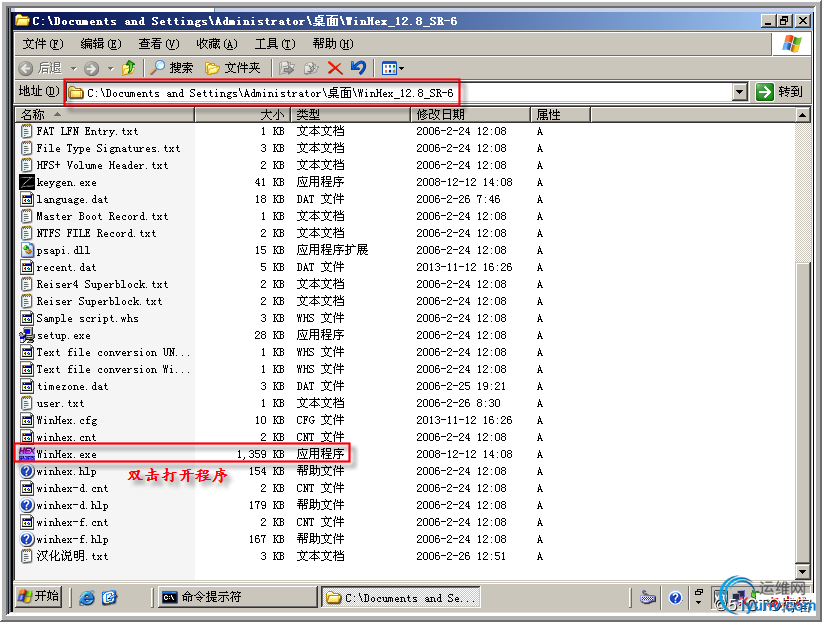Select file Reiser4 Superblock.txt
The width and height of the screenshot is (822, 622).
[x=102, y=284]
